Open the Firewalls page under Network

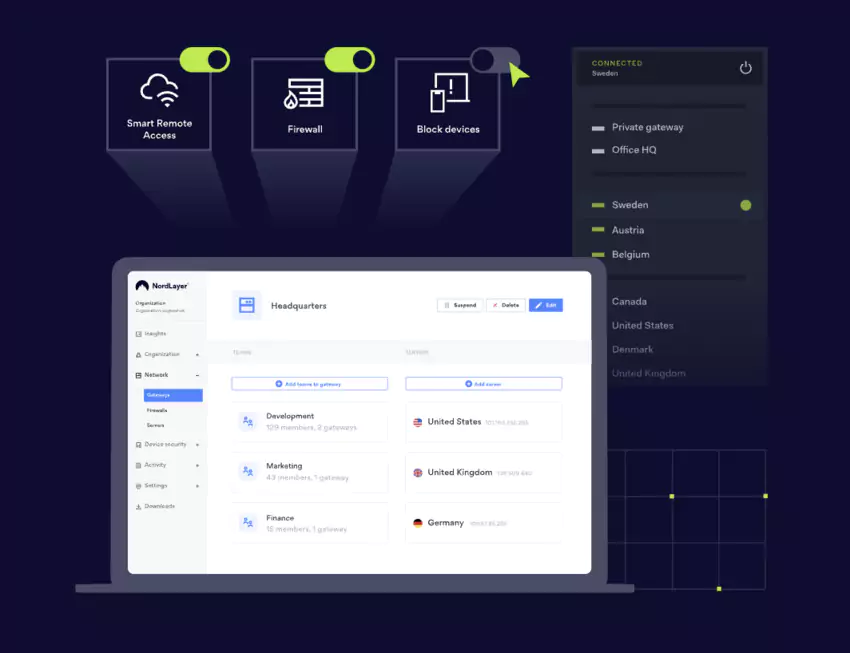pos(156,409)
